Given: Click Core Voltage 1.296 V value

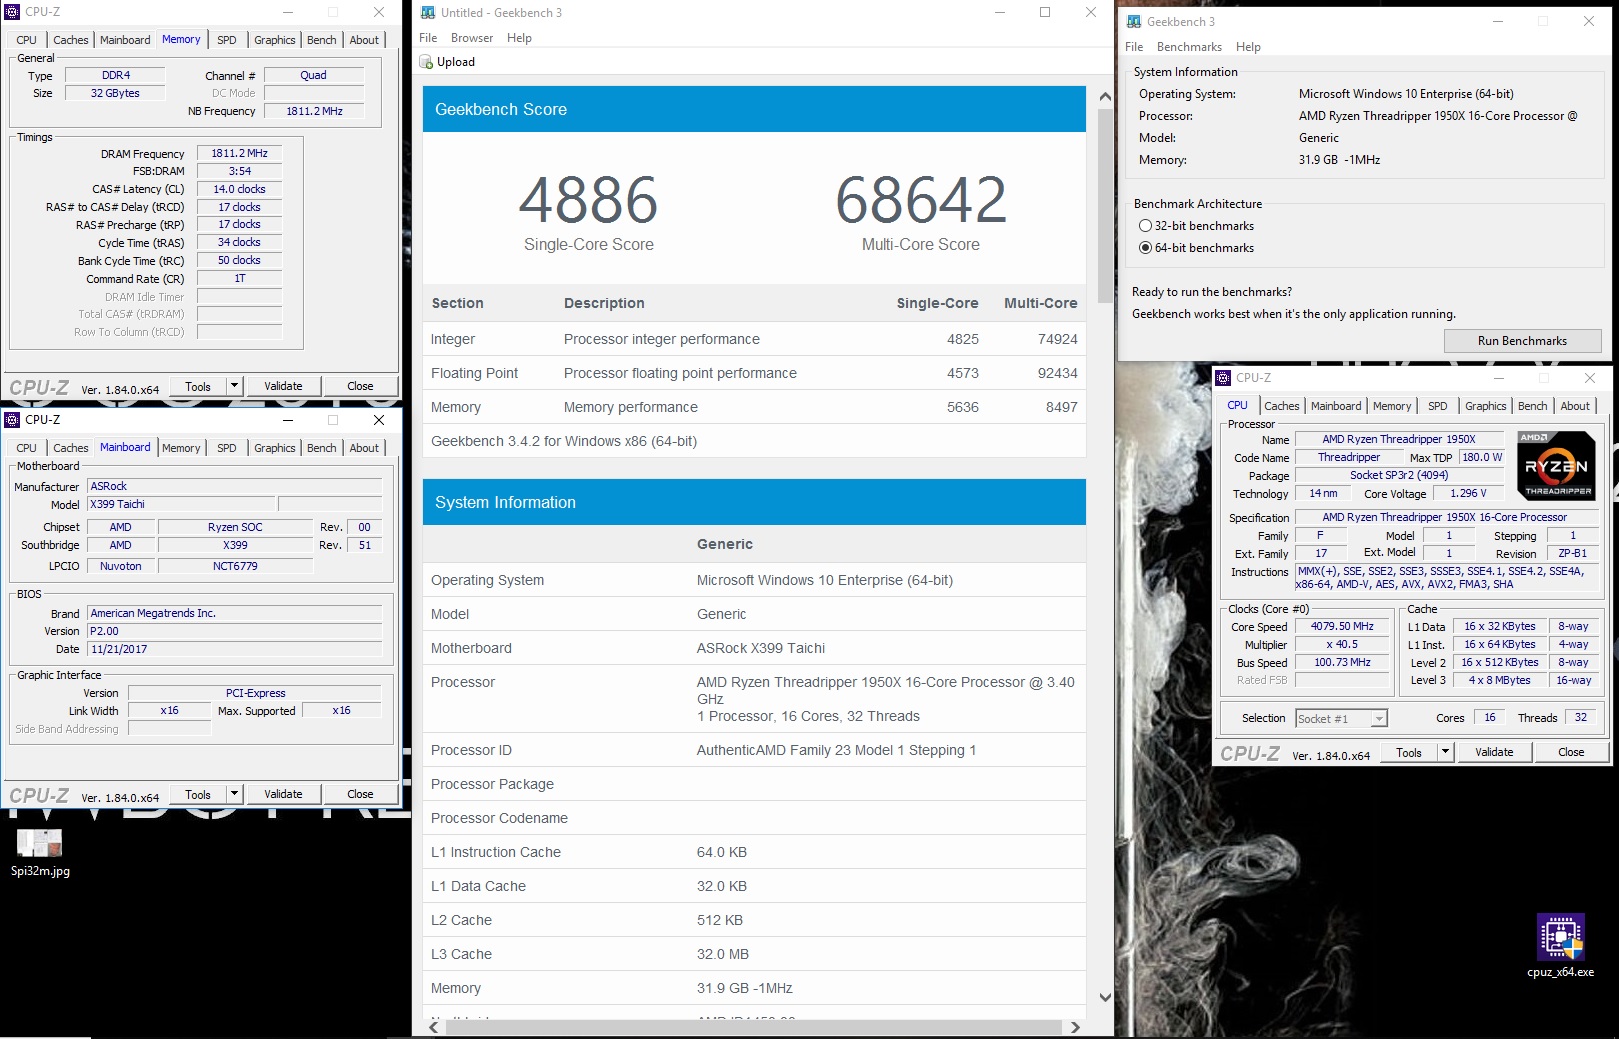Looking at the screenshot, I should tap(1468, 493).
